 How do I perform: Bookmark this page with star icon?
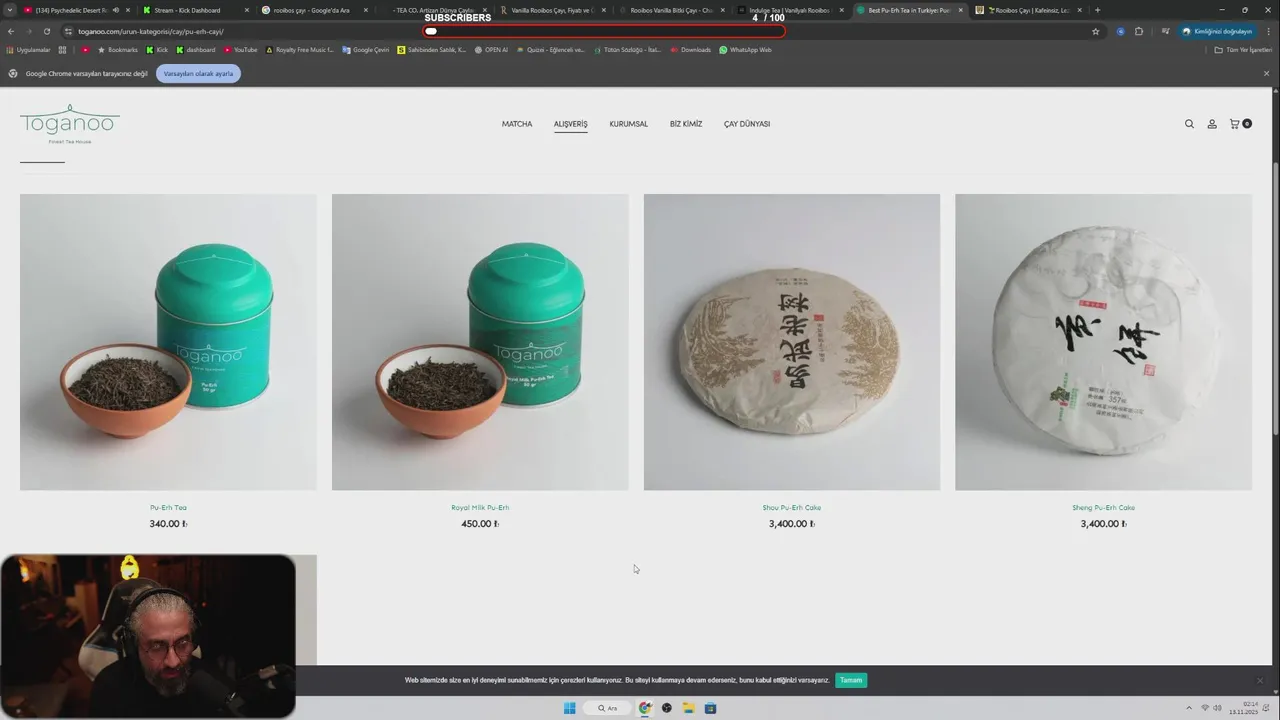(1095, 31)
